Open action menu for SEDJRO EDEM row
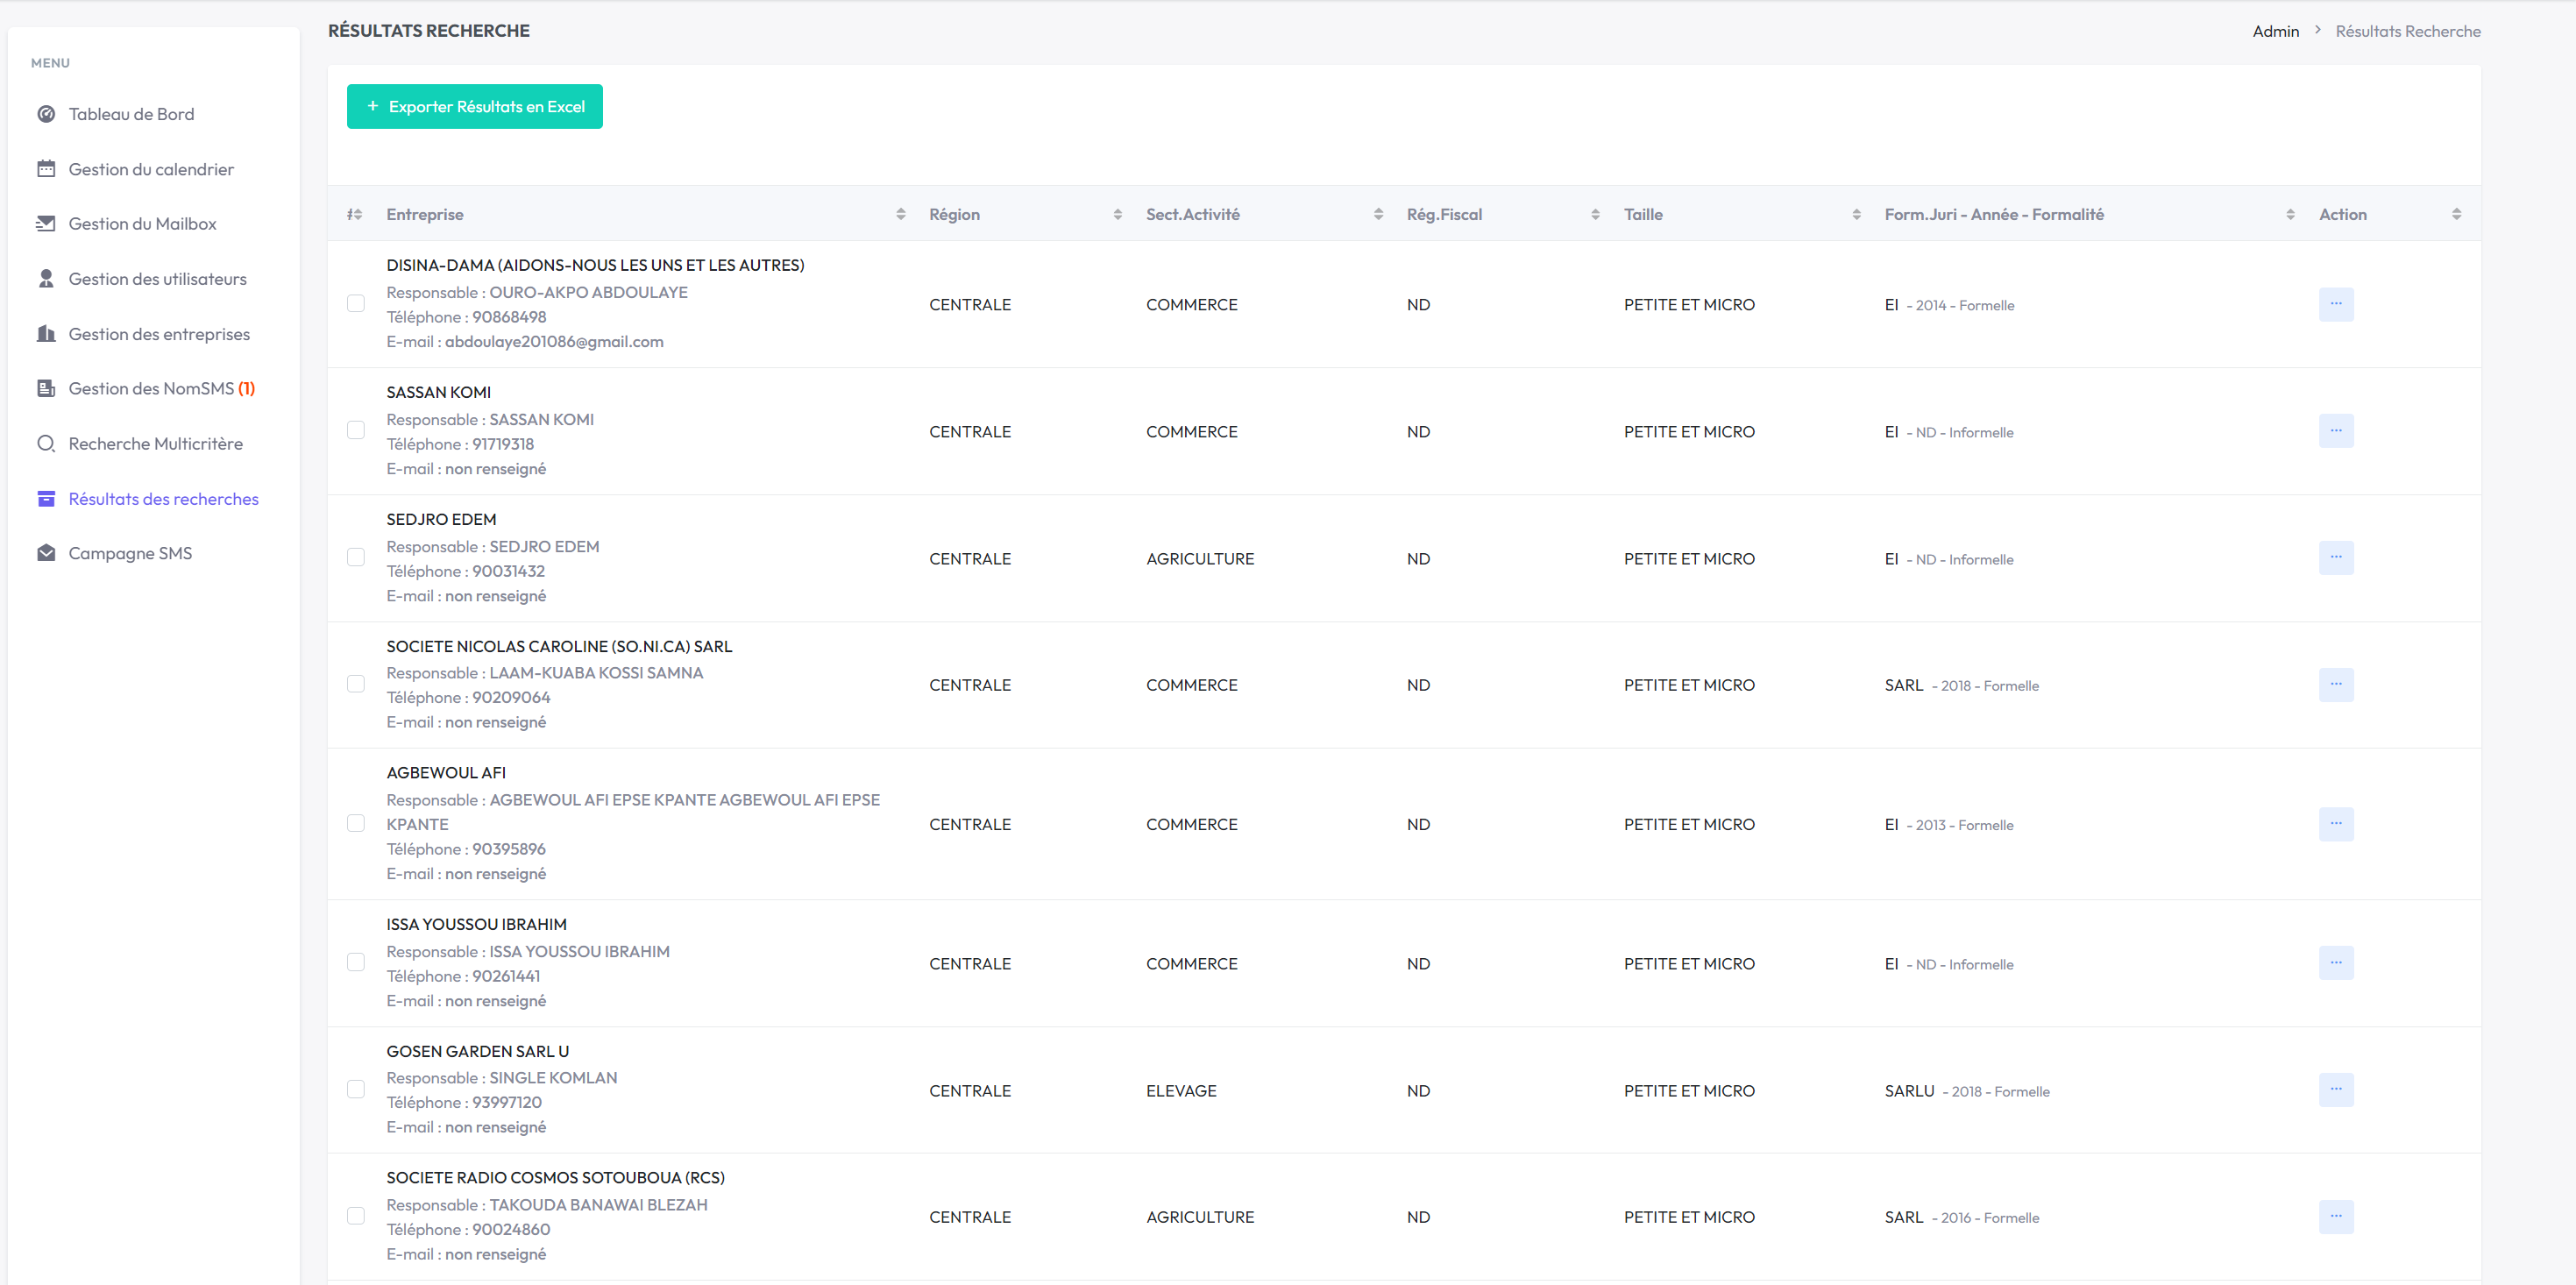The height and width of the screenshot is (1285, 2576). pos(2336,558)
